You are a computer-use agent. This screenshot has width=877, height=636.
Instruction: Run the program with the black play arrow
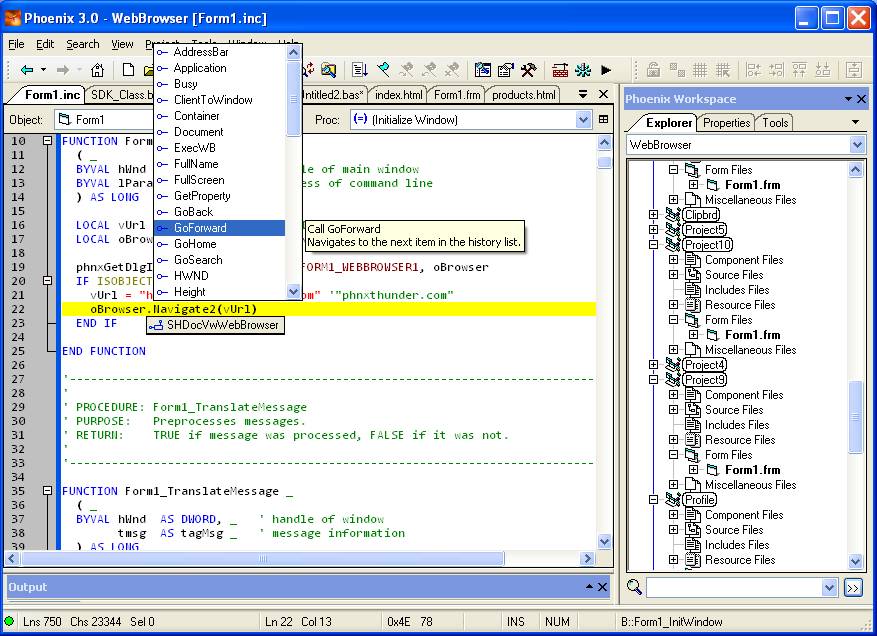pyautogui.click(x=606, y=70)
